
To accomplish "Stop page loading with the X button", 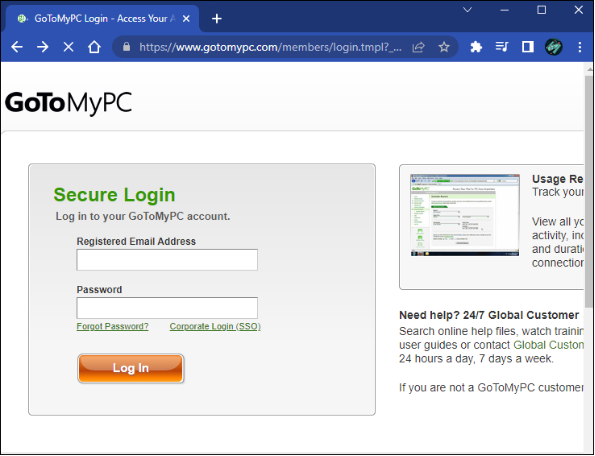I will click(68, 47).
